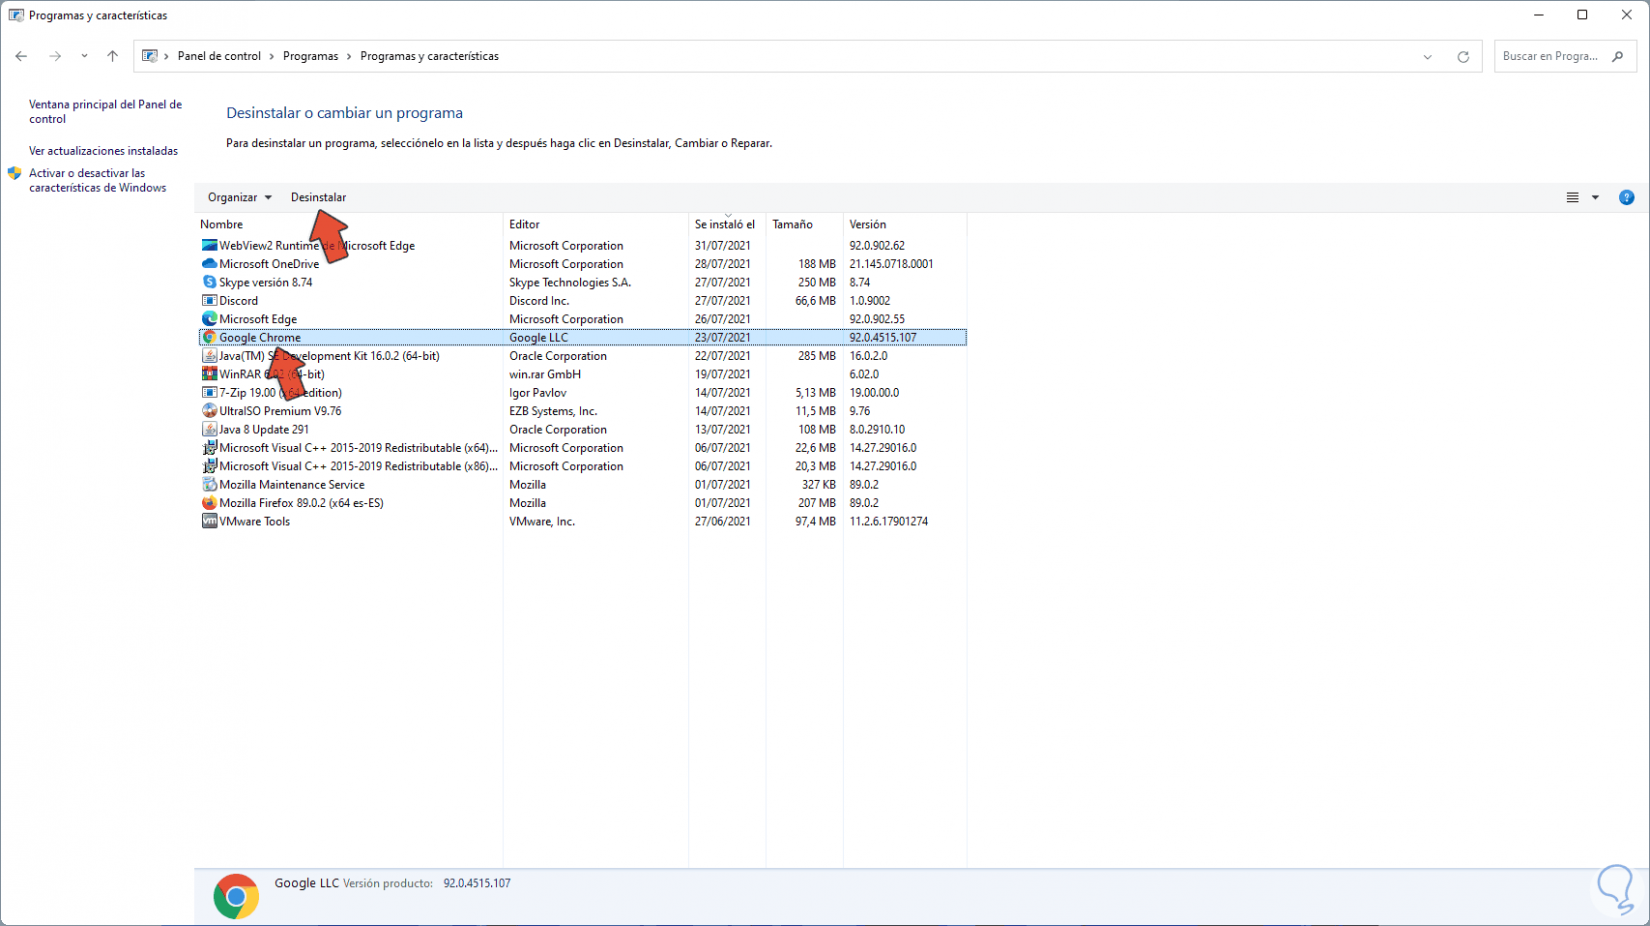Click the Visual C++ Redistributable (x64) icon

[209, 448]
